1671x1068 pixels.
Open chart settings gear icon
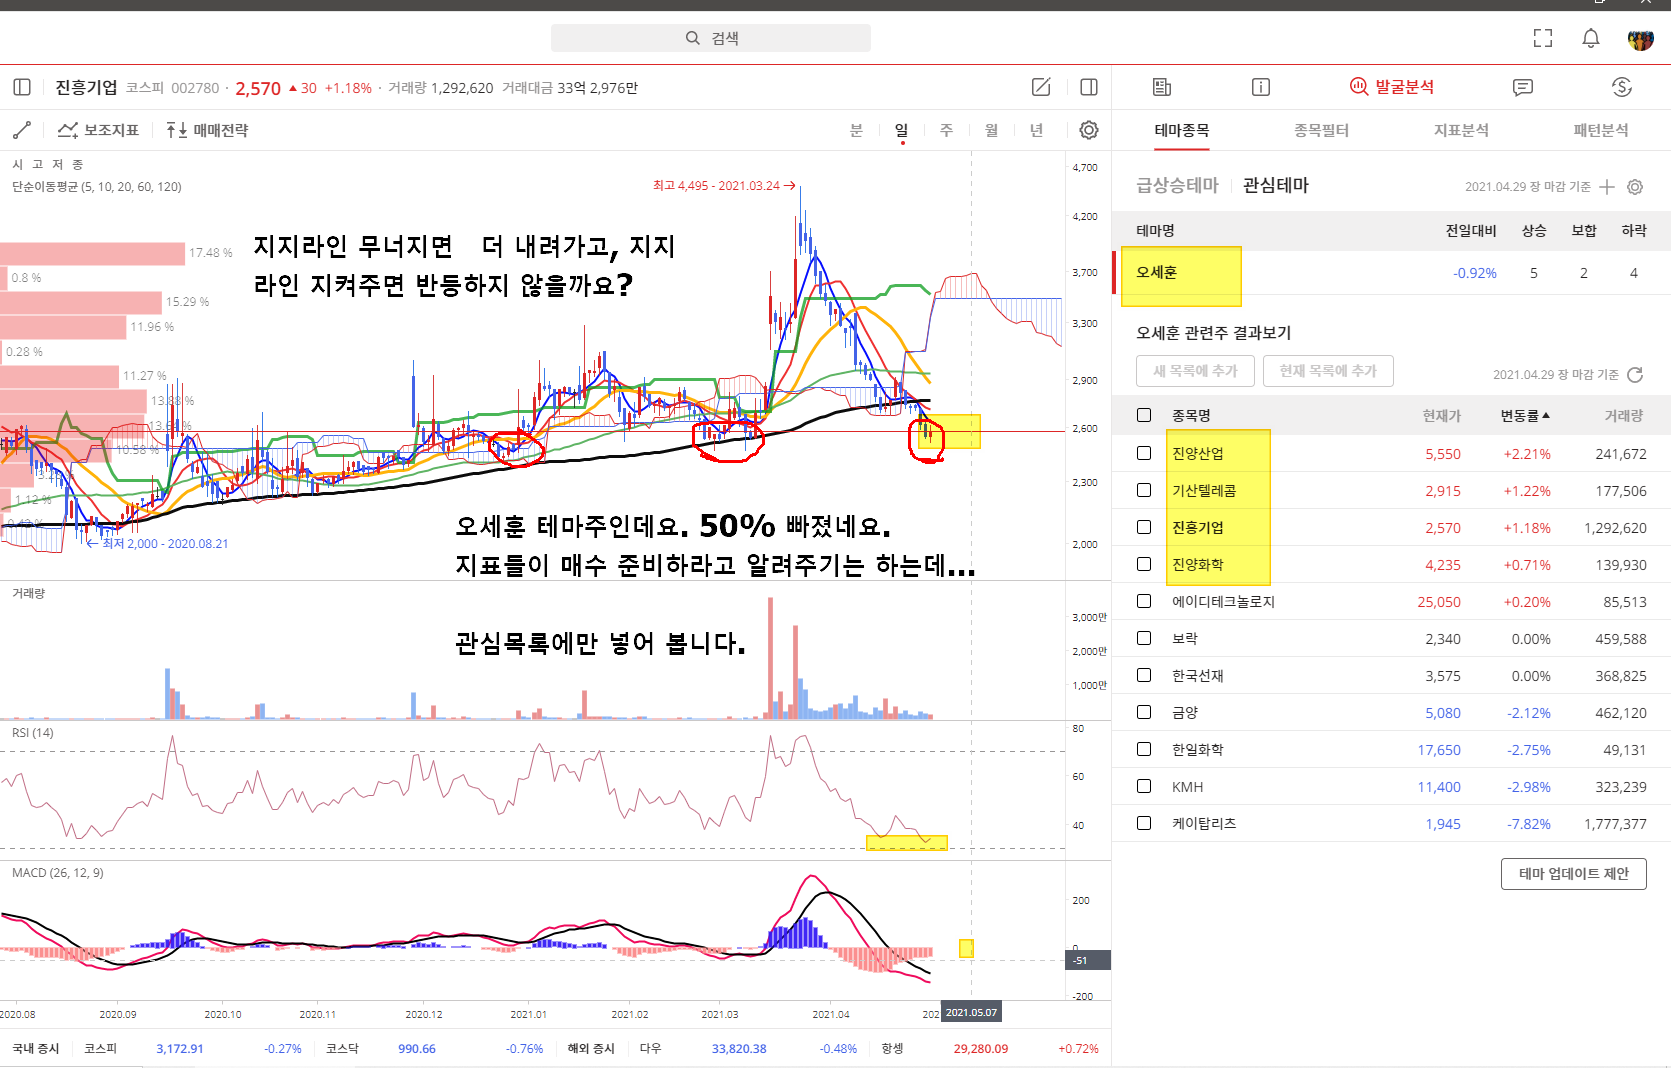1089,130
